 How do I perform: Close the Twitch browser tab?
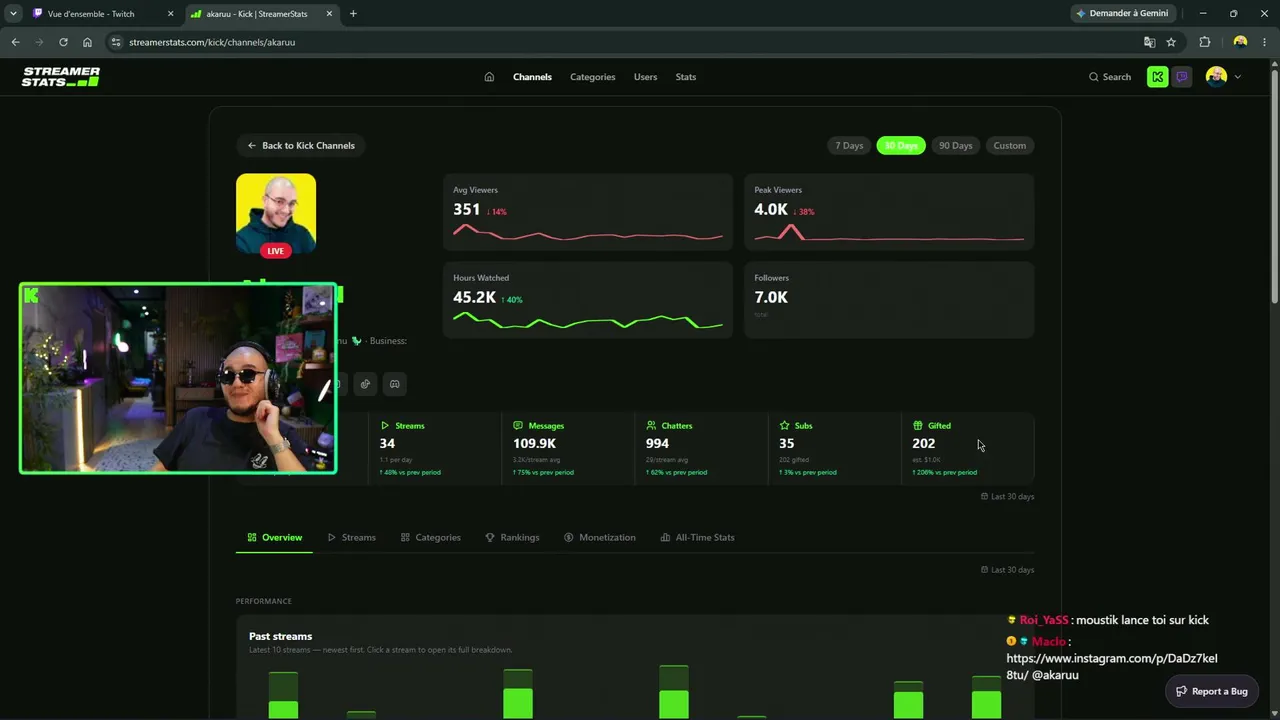tap(171, 14)
